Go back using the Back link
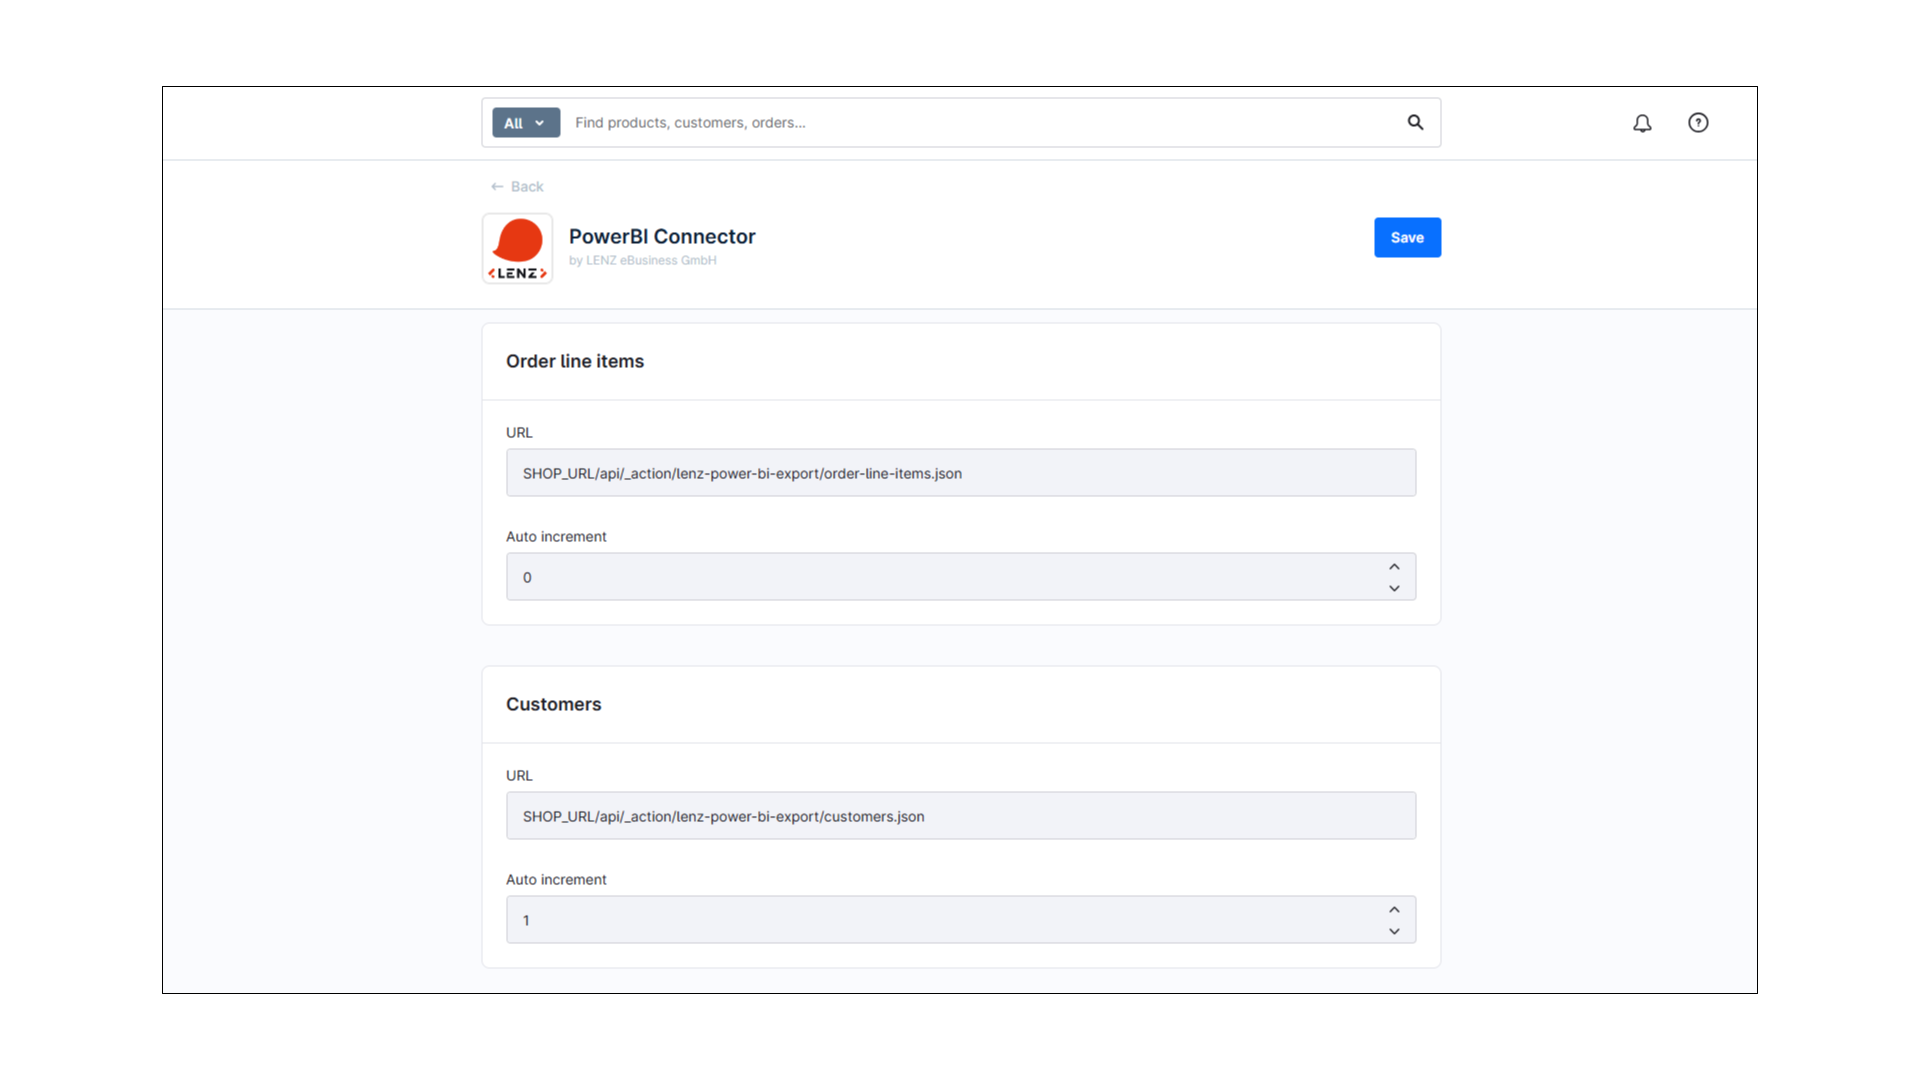Image resolution: width=1920 pixels, height=1080 pixels. point(517,187)
